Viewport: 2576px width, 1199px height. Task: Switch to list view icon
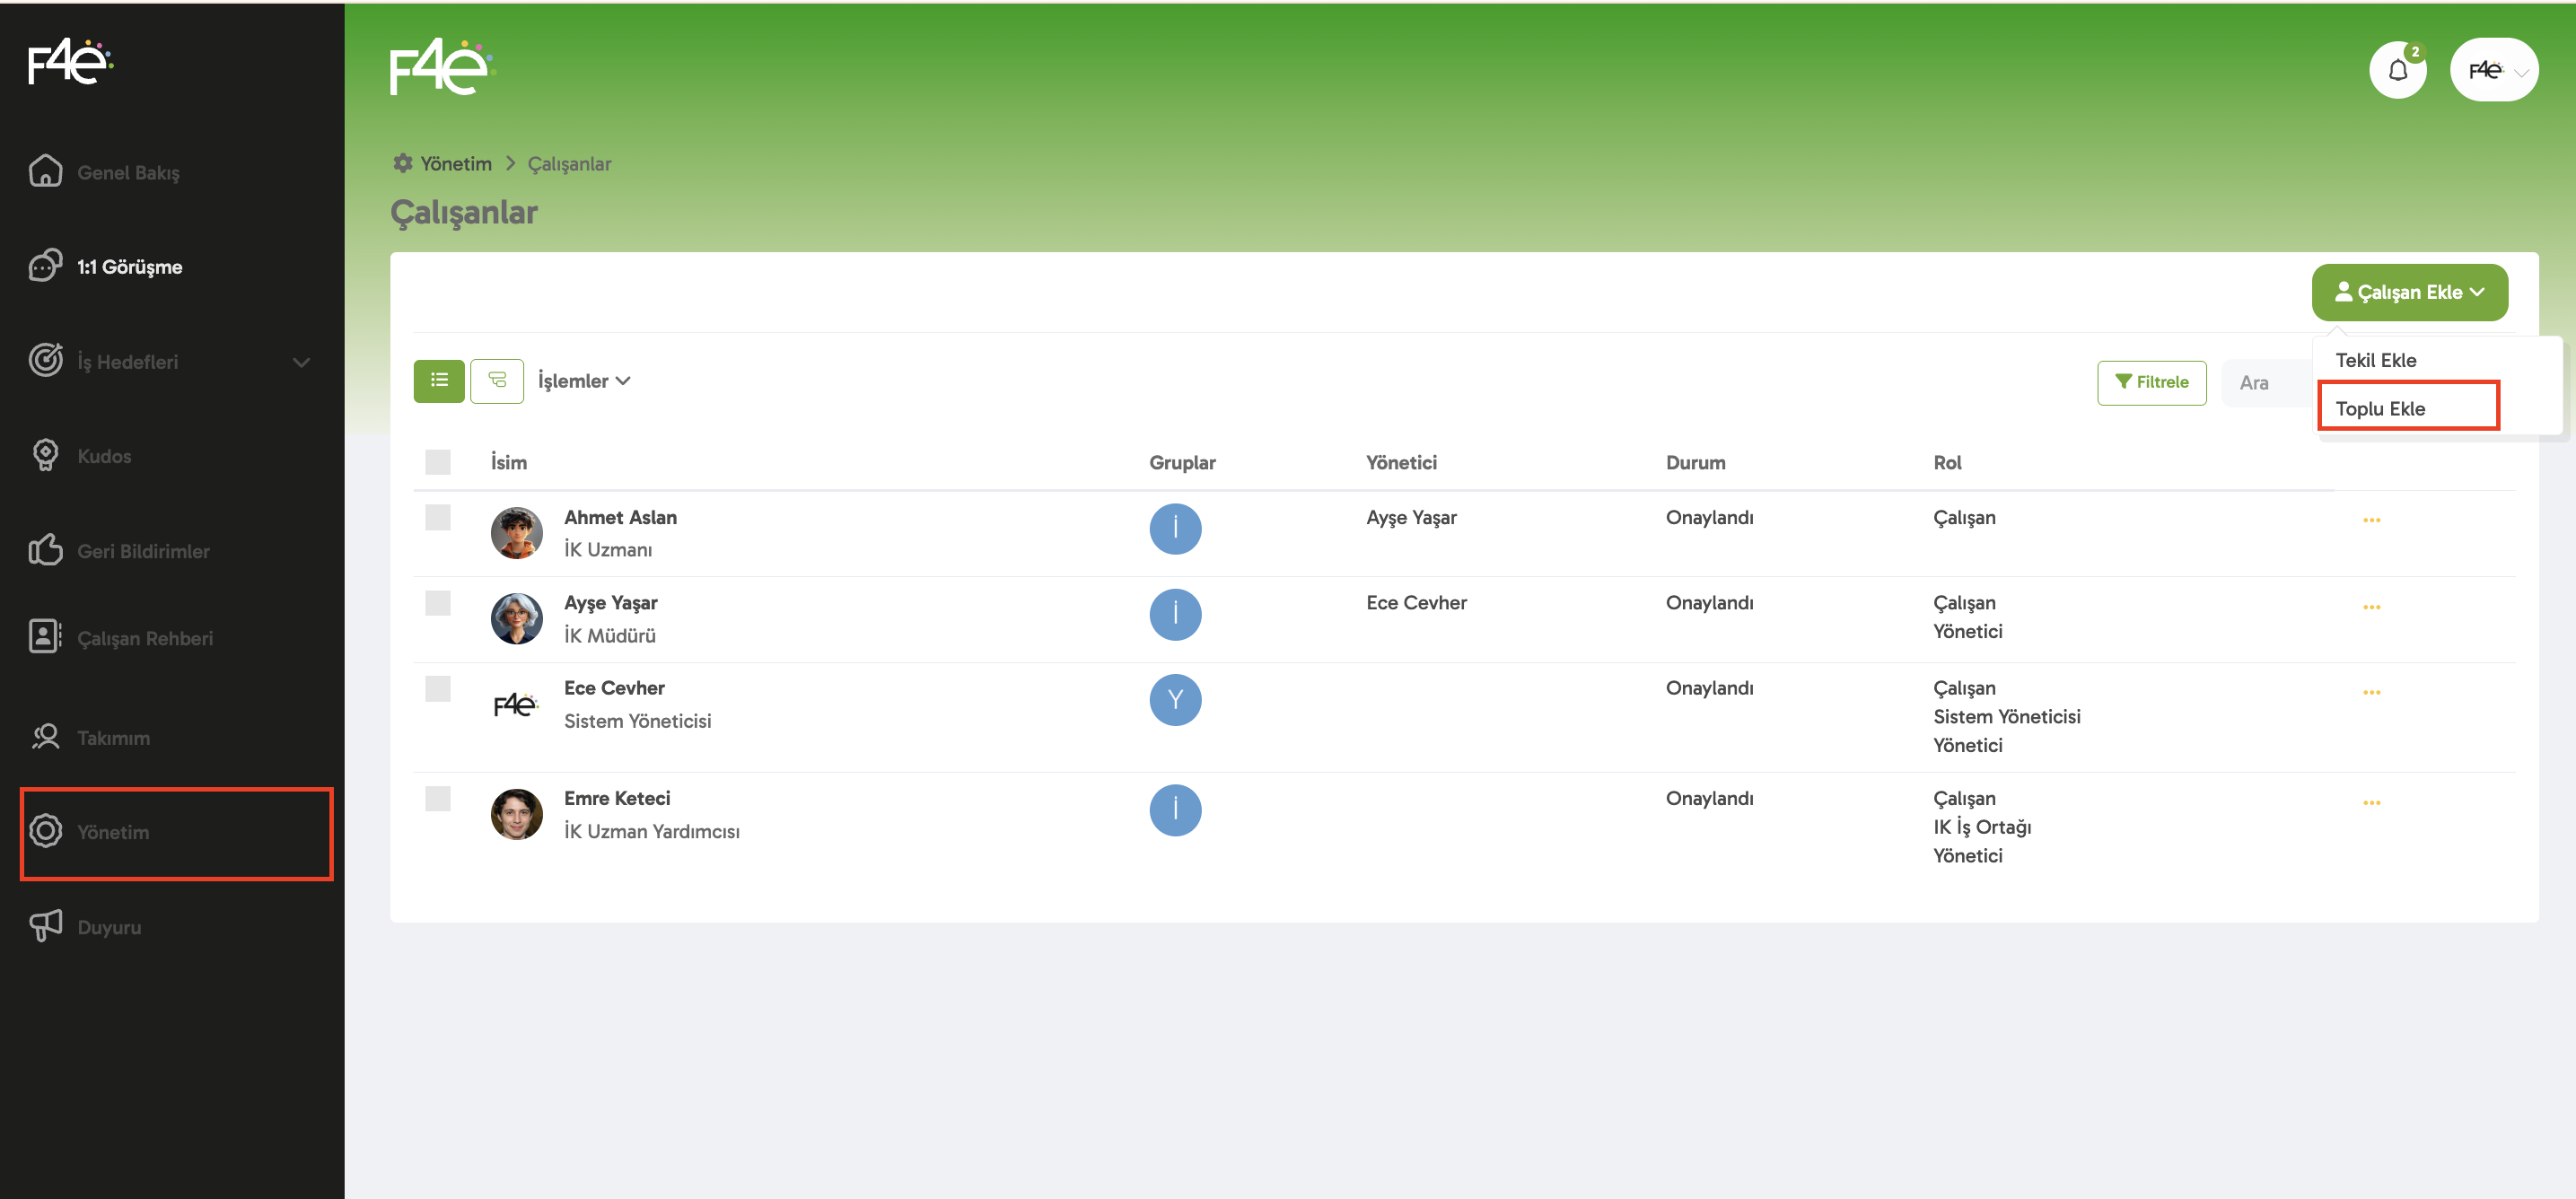pos(439,381)
